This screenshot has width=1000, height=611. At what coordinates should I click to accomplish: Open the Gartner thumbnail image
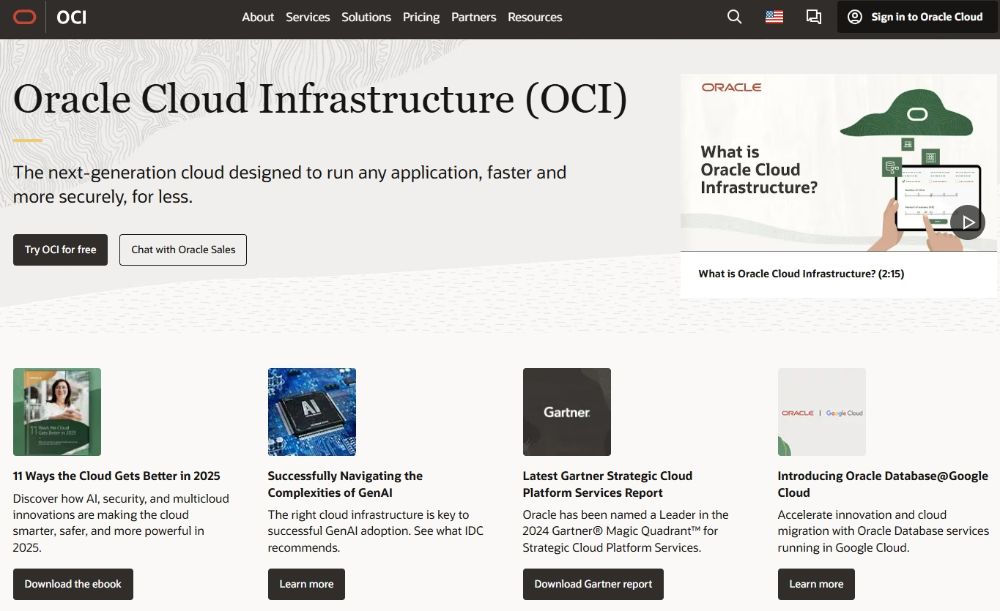point(567,412)
